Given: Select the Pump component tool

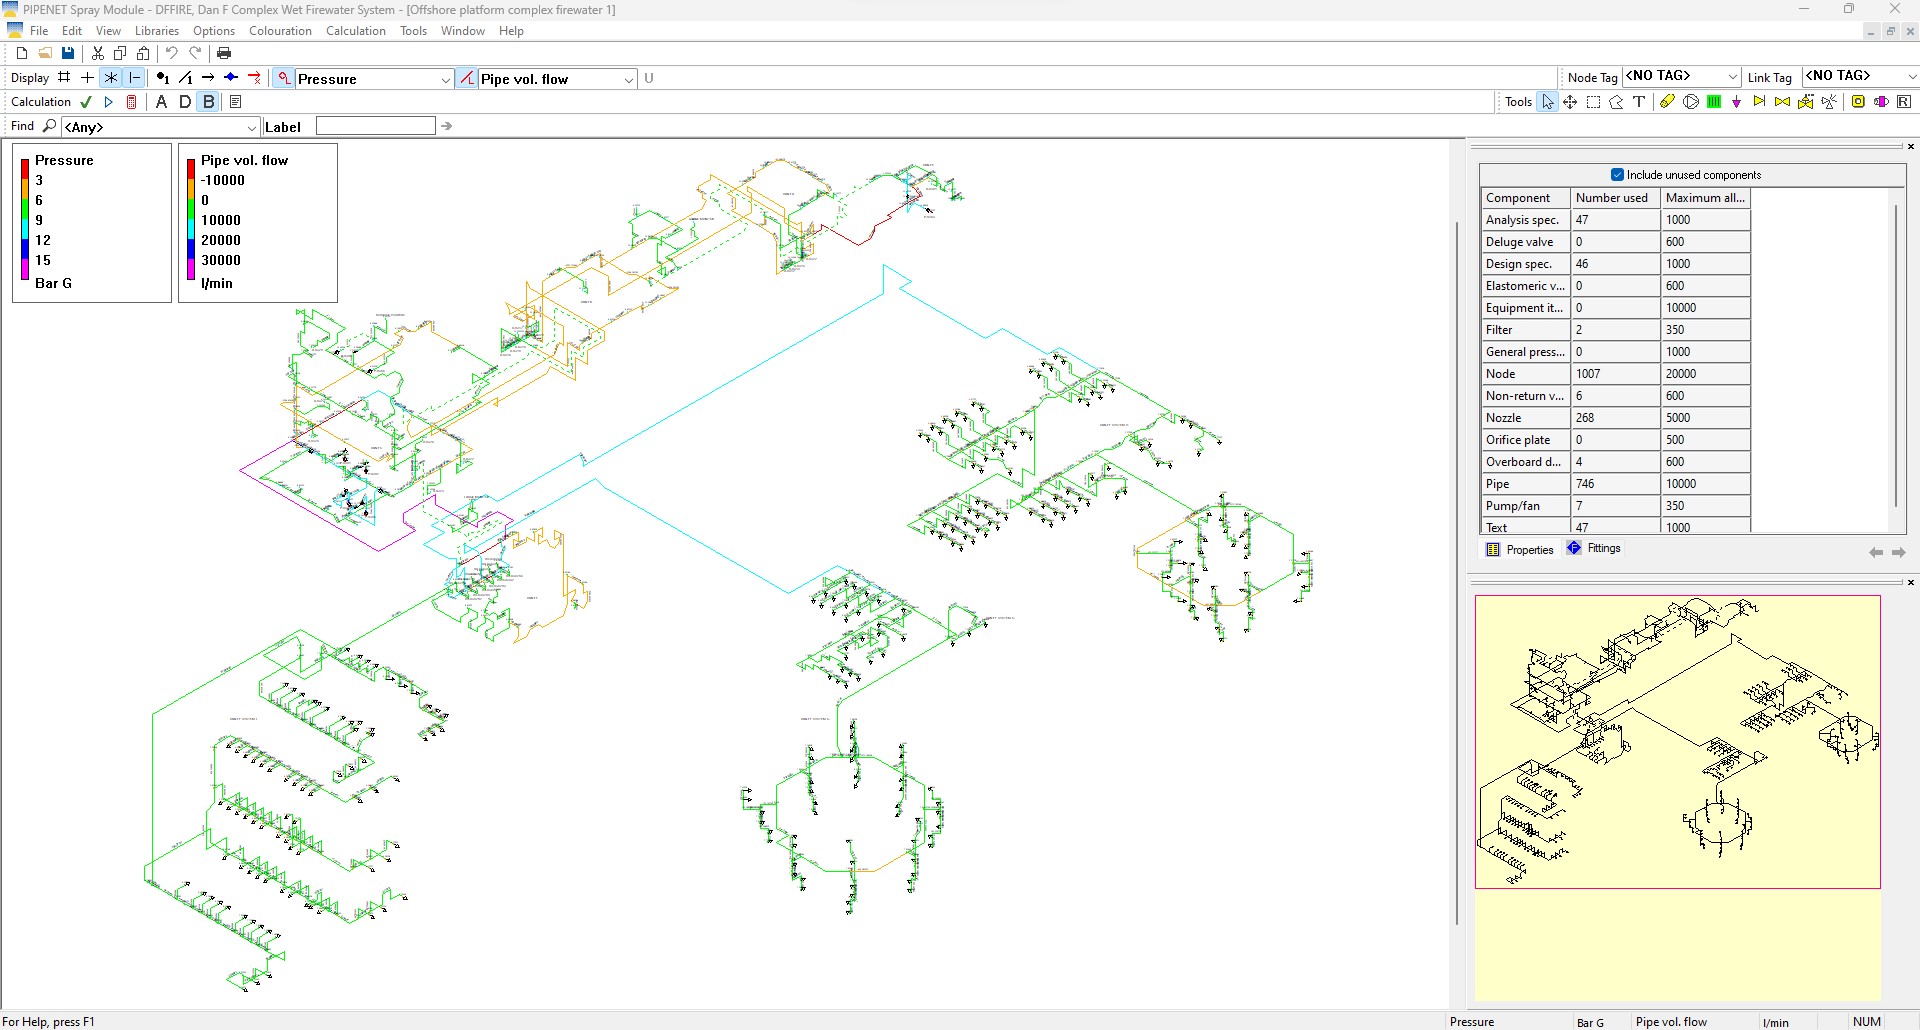Looking at the screenshot, I should point(1691,102).
